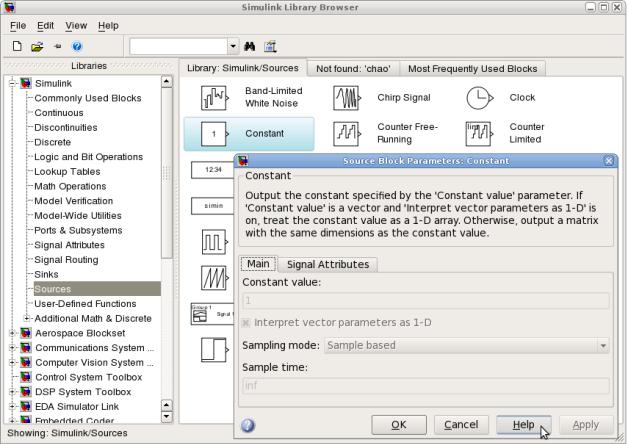
Task: Expand the Aerospace Blockset node
Action: pos(12,333)
